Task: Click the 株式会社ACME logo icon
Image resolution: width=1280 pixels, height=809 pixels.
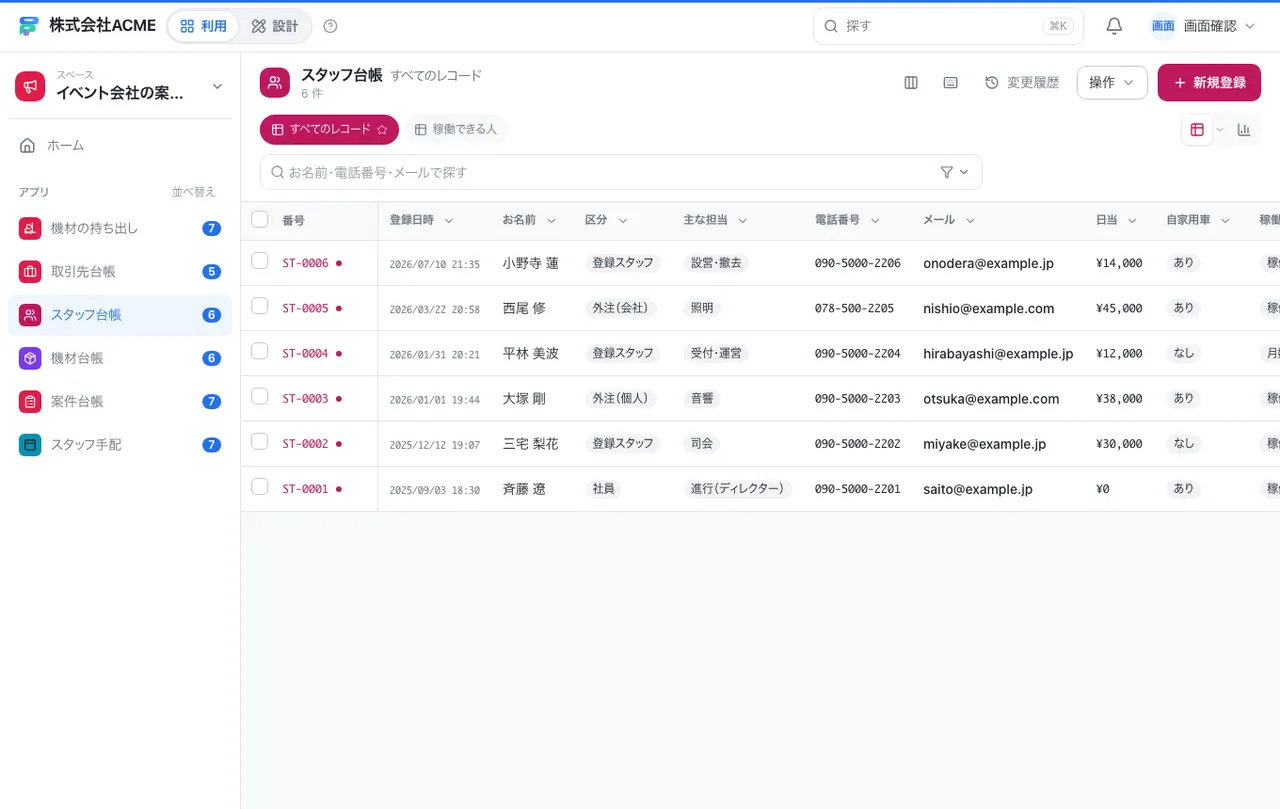Action: pyautogui.click(x=28, y=26)
